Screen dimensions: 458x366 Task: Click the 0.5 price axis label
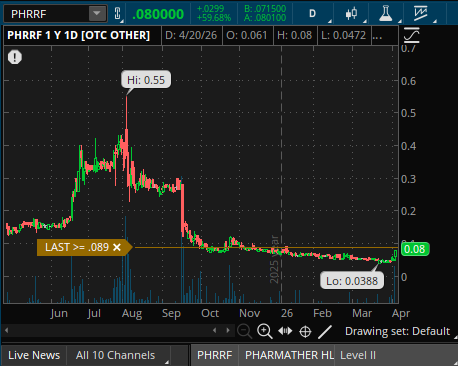(x=408, y=113)
